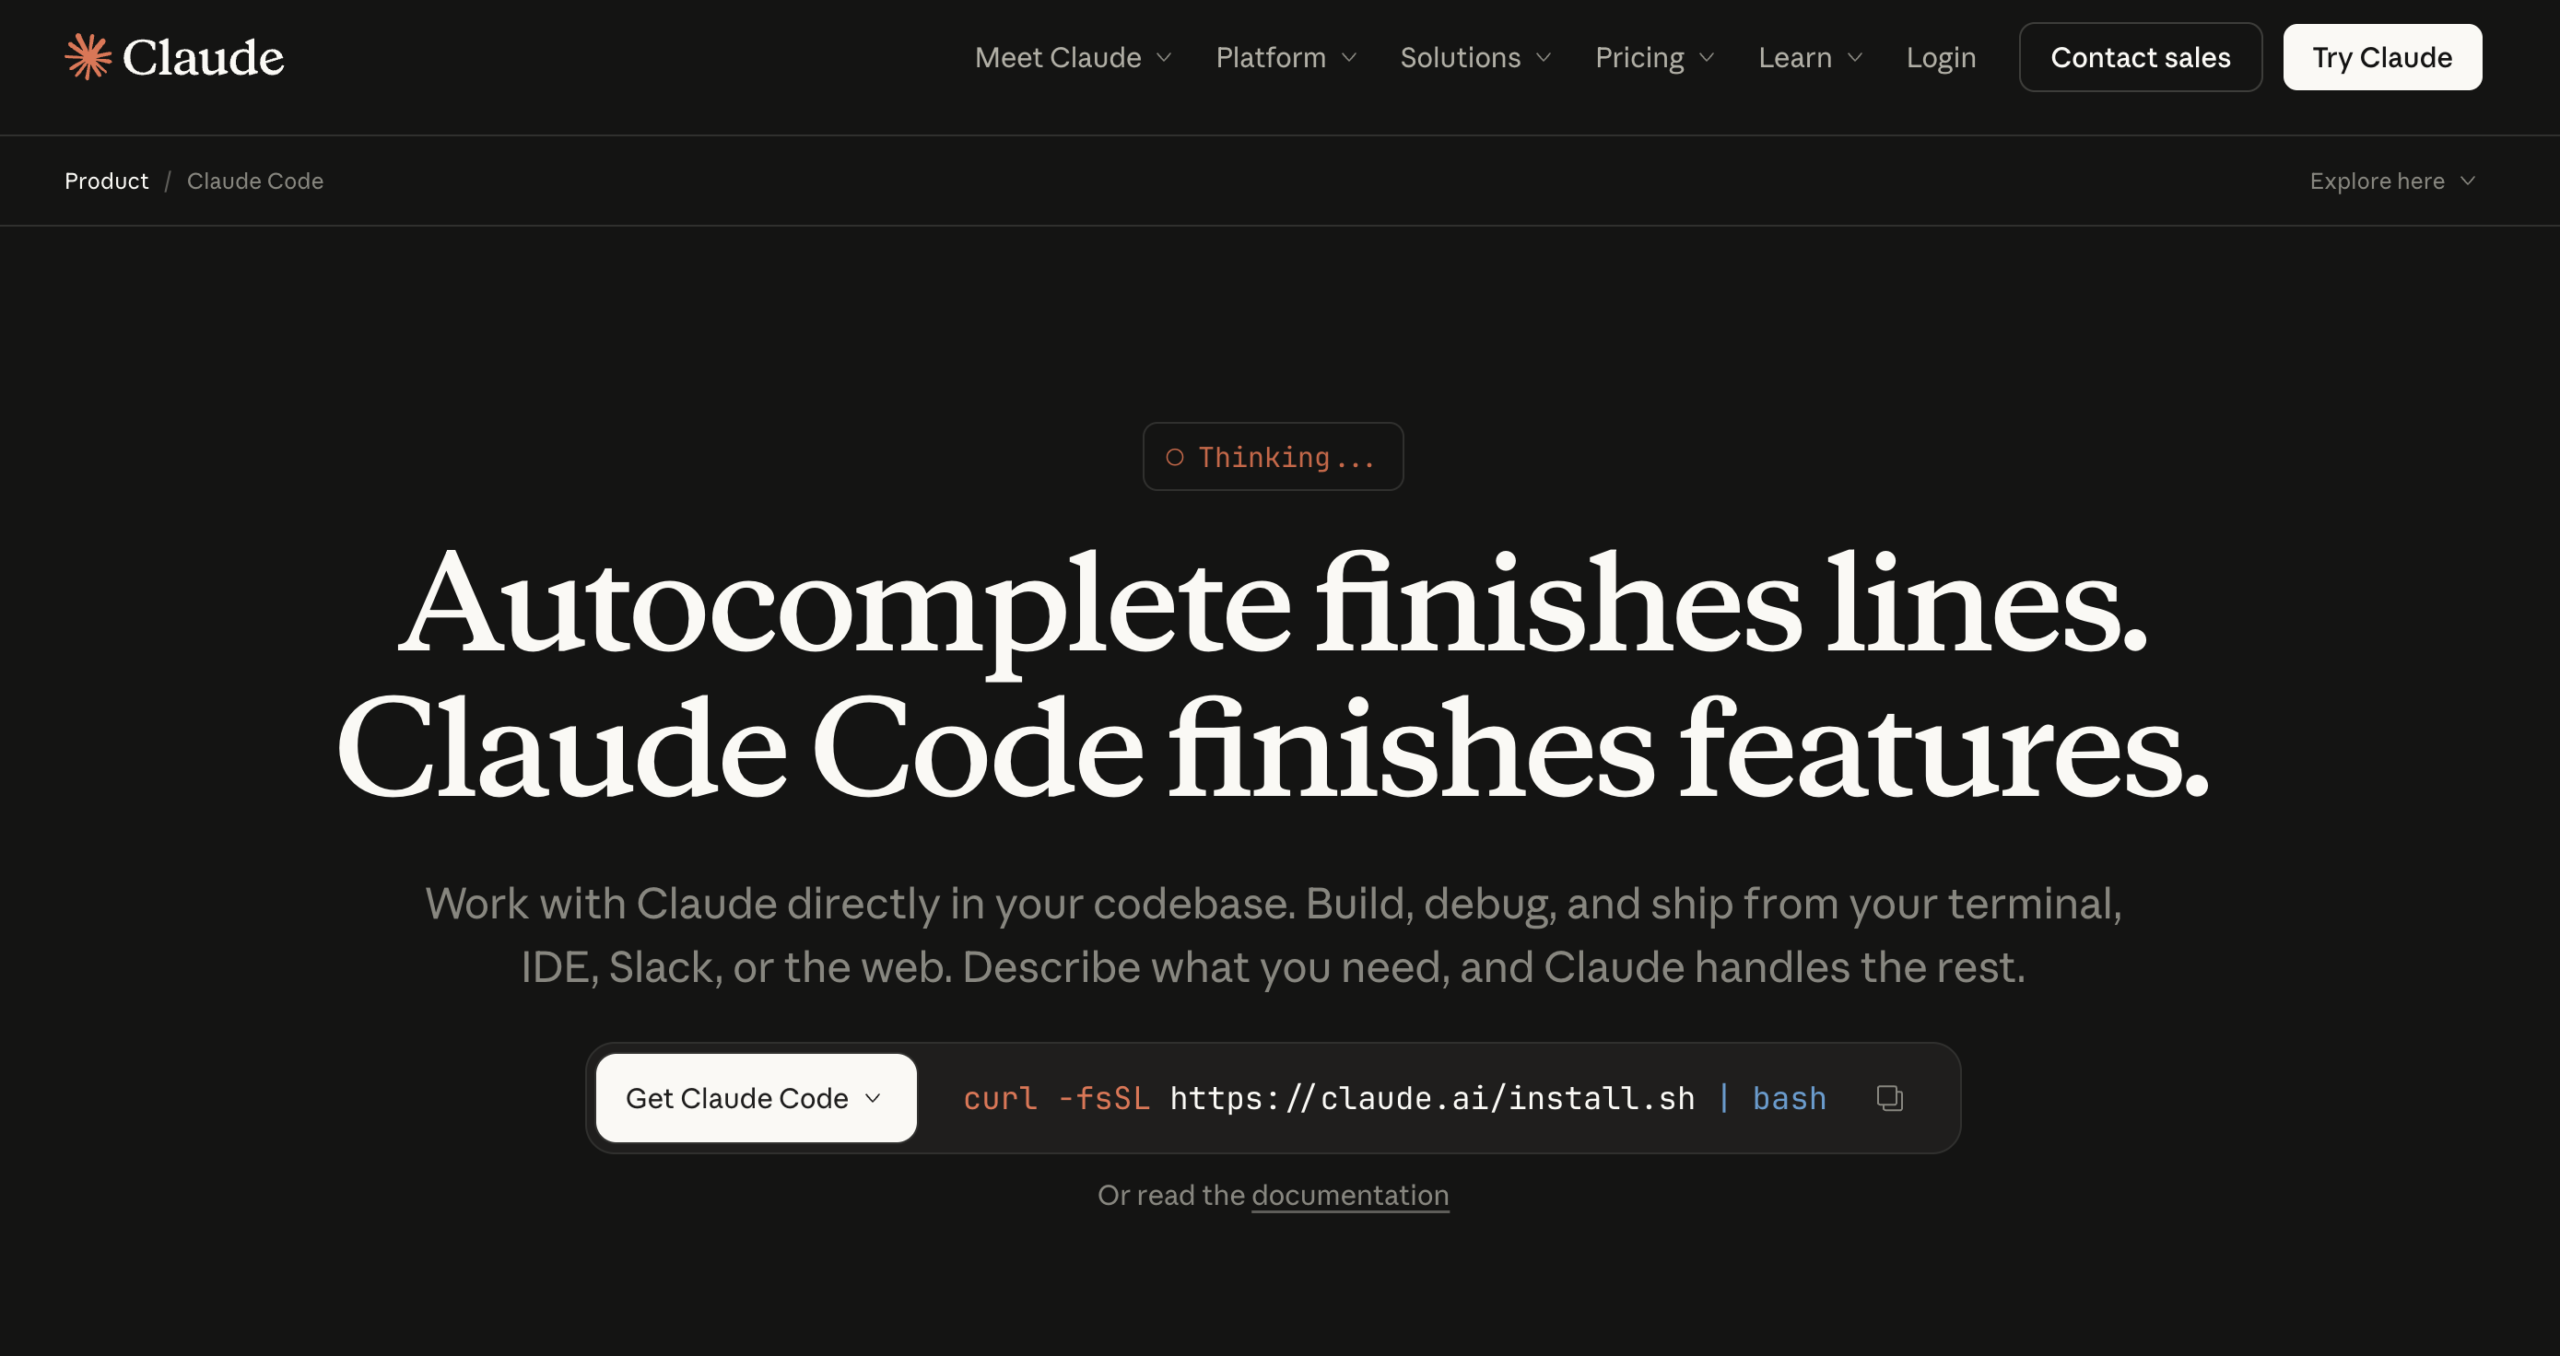The image size is (2560, 1356).
Task: Expand the Pricing dropdown
Action: click(1640, 58)
